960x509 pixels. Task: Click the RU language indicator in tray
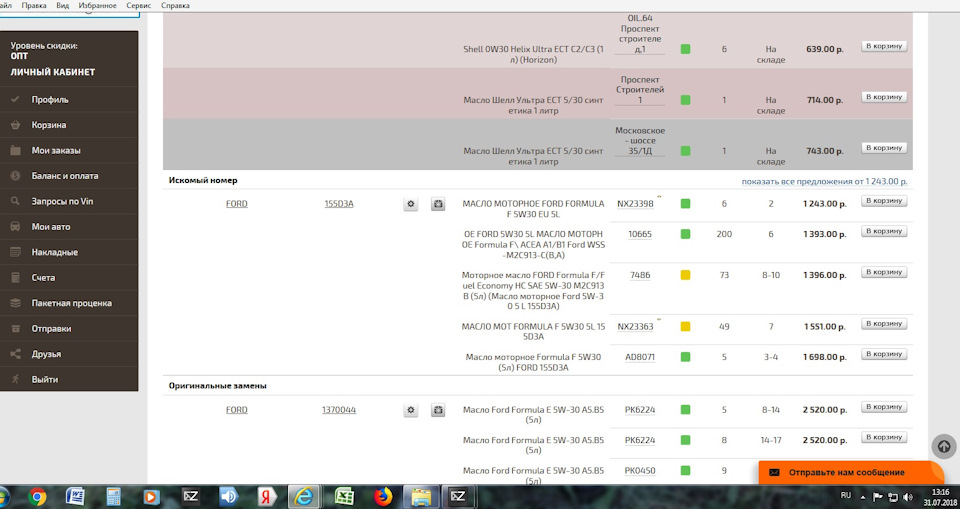(x=846, y=495)
